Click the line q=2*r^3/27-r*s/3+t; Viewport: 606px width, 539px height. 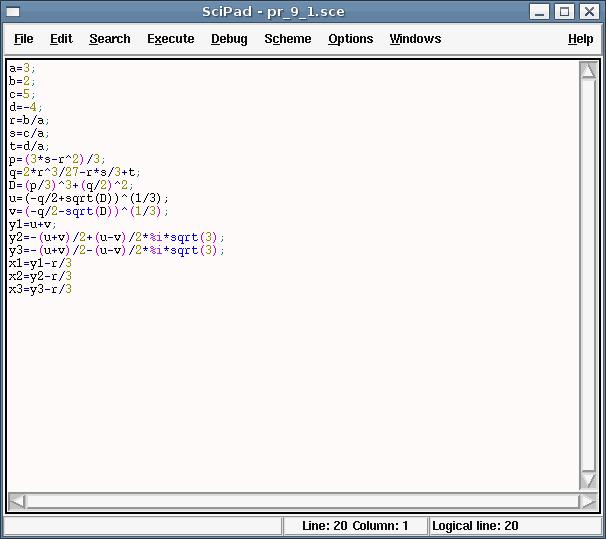75,172
